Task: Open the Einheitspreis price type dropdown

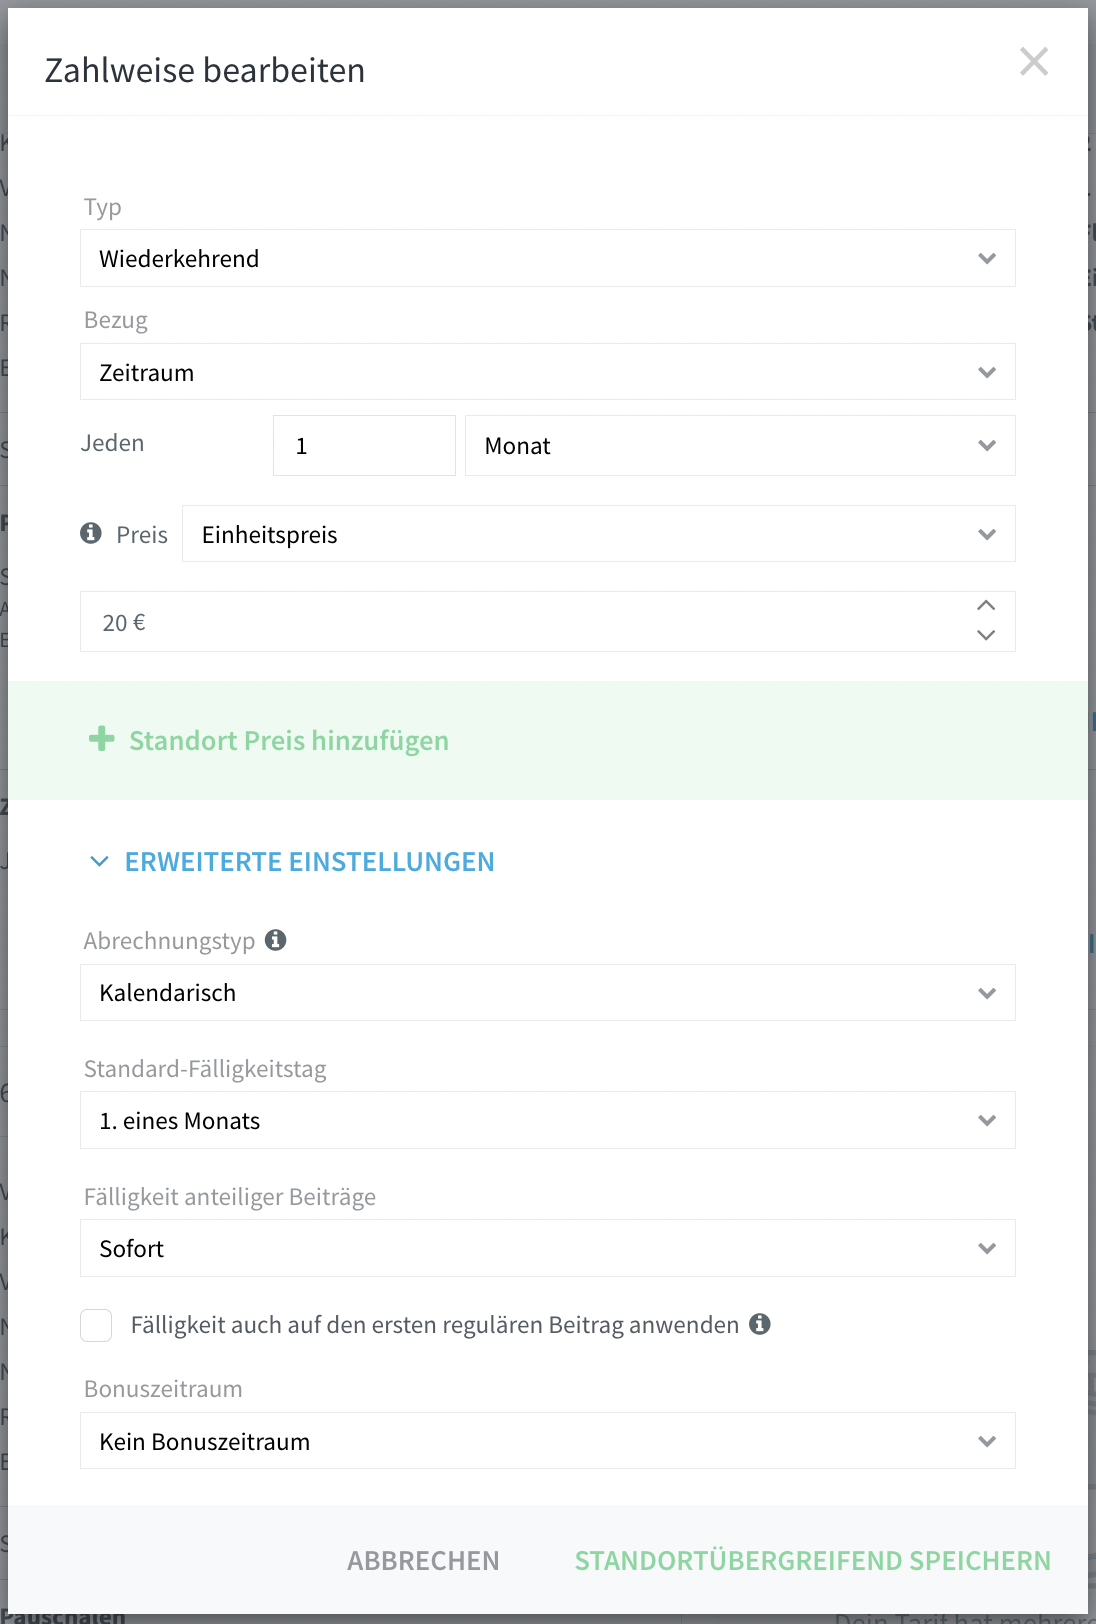Action: tap(599, 534)
